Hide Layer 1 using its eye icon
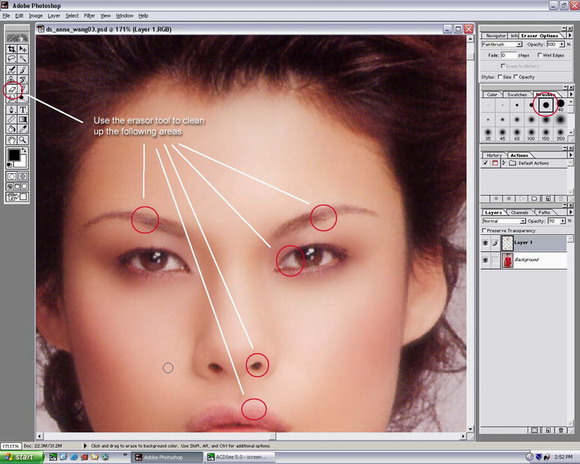 [486, 243]
